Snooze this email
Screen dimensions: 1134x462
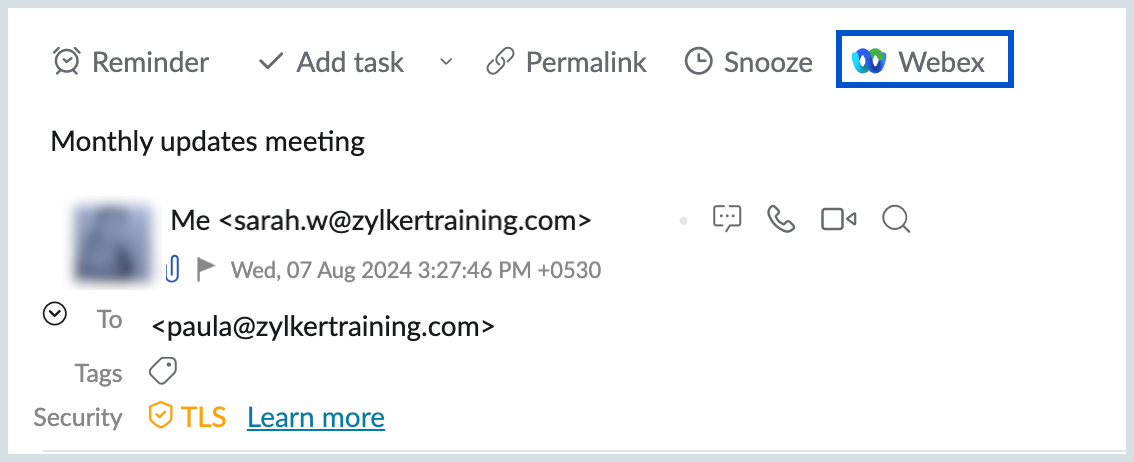click(748, 62)
